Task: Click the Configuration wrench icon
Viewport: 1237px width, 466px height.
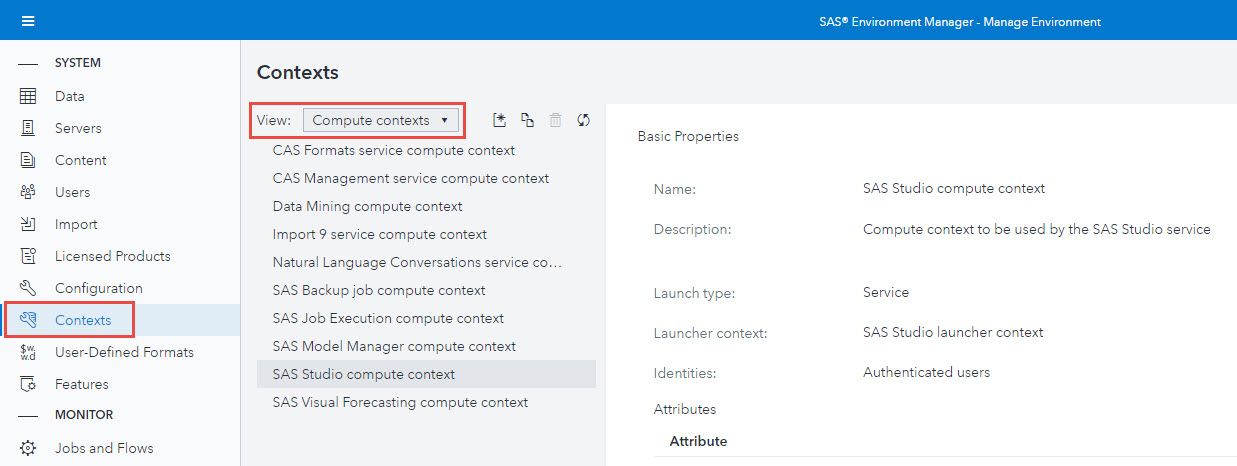Action: click(28, 288)
